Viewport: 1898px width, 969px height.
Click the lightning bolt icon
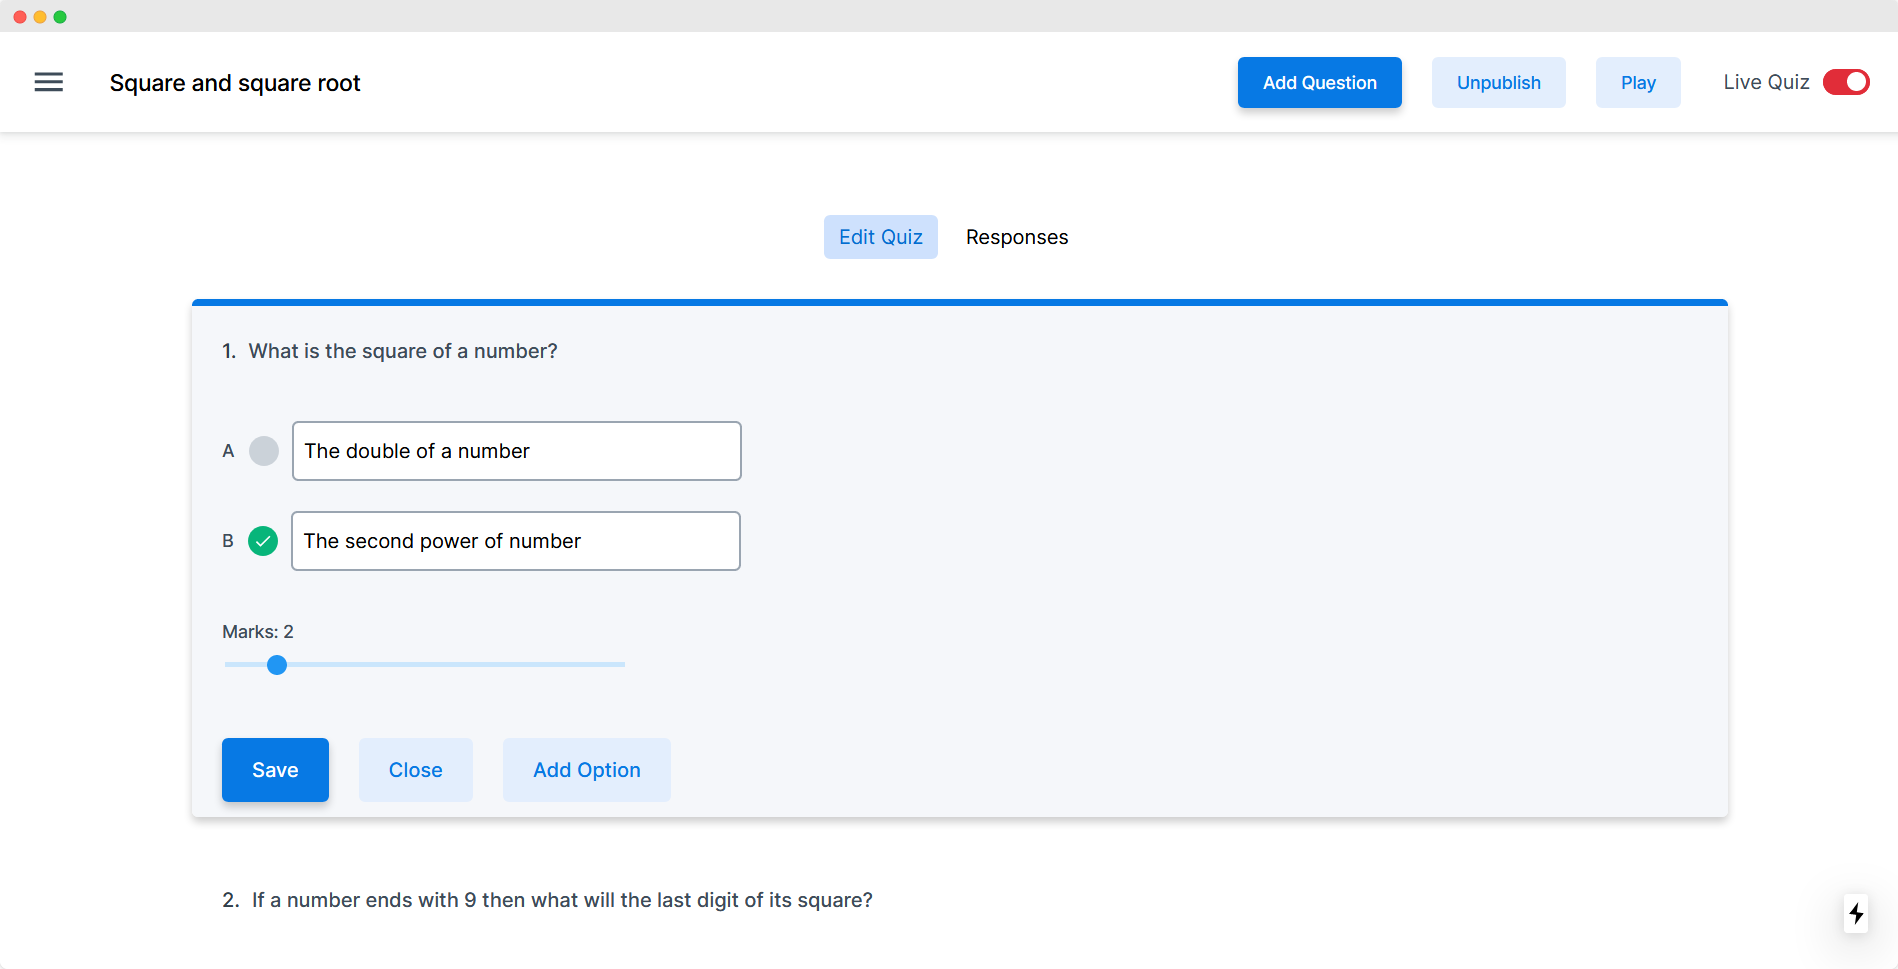[1856, 913]
